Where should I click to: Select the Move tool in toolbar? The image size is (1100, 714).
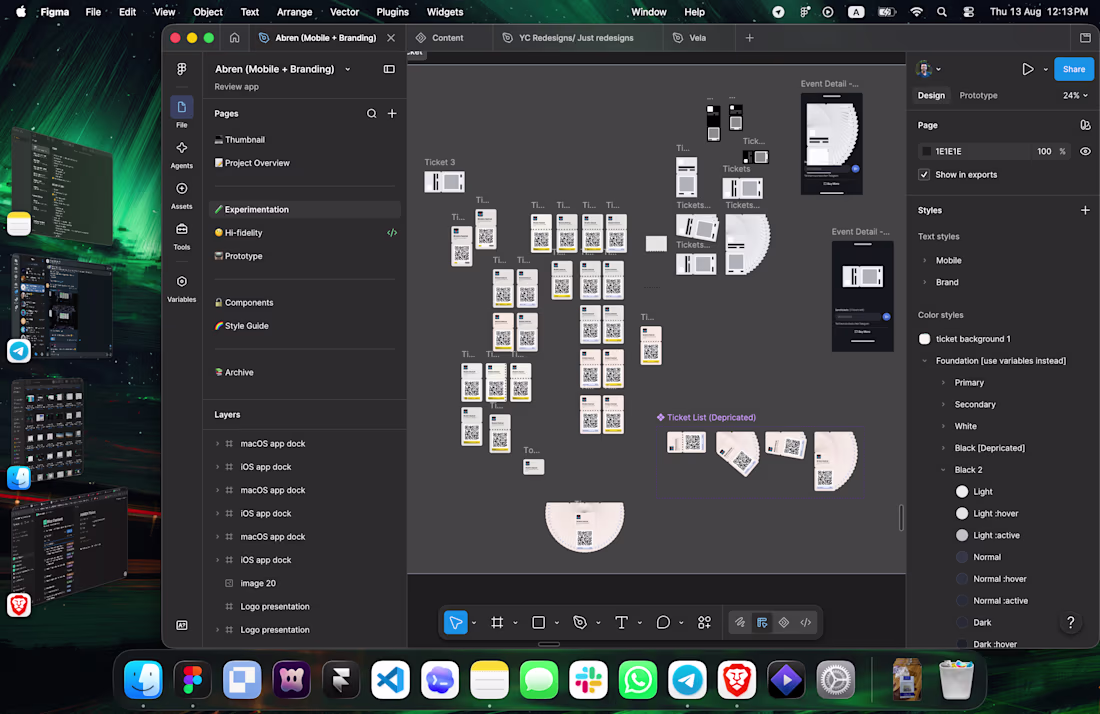[x=455, y=622]
